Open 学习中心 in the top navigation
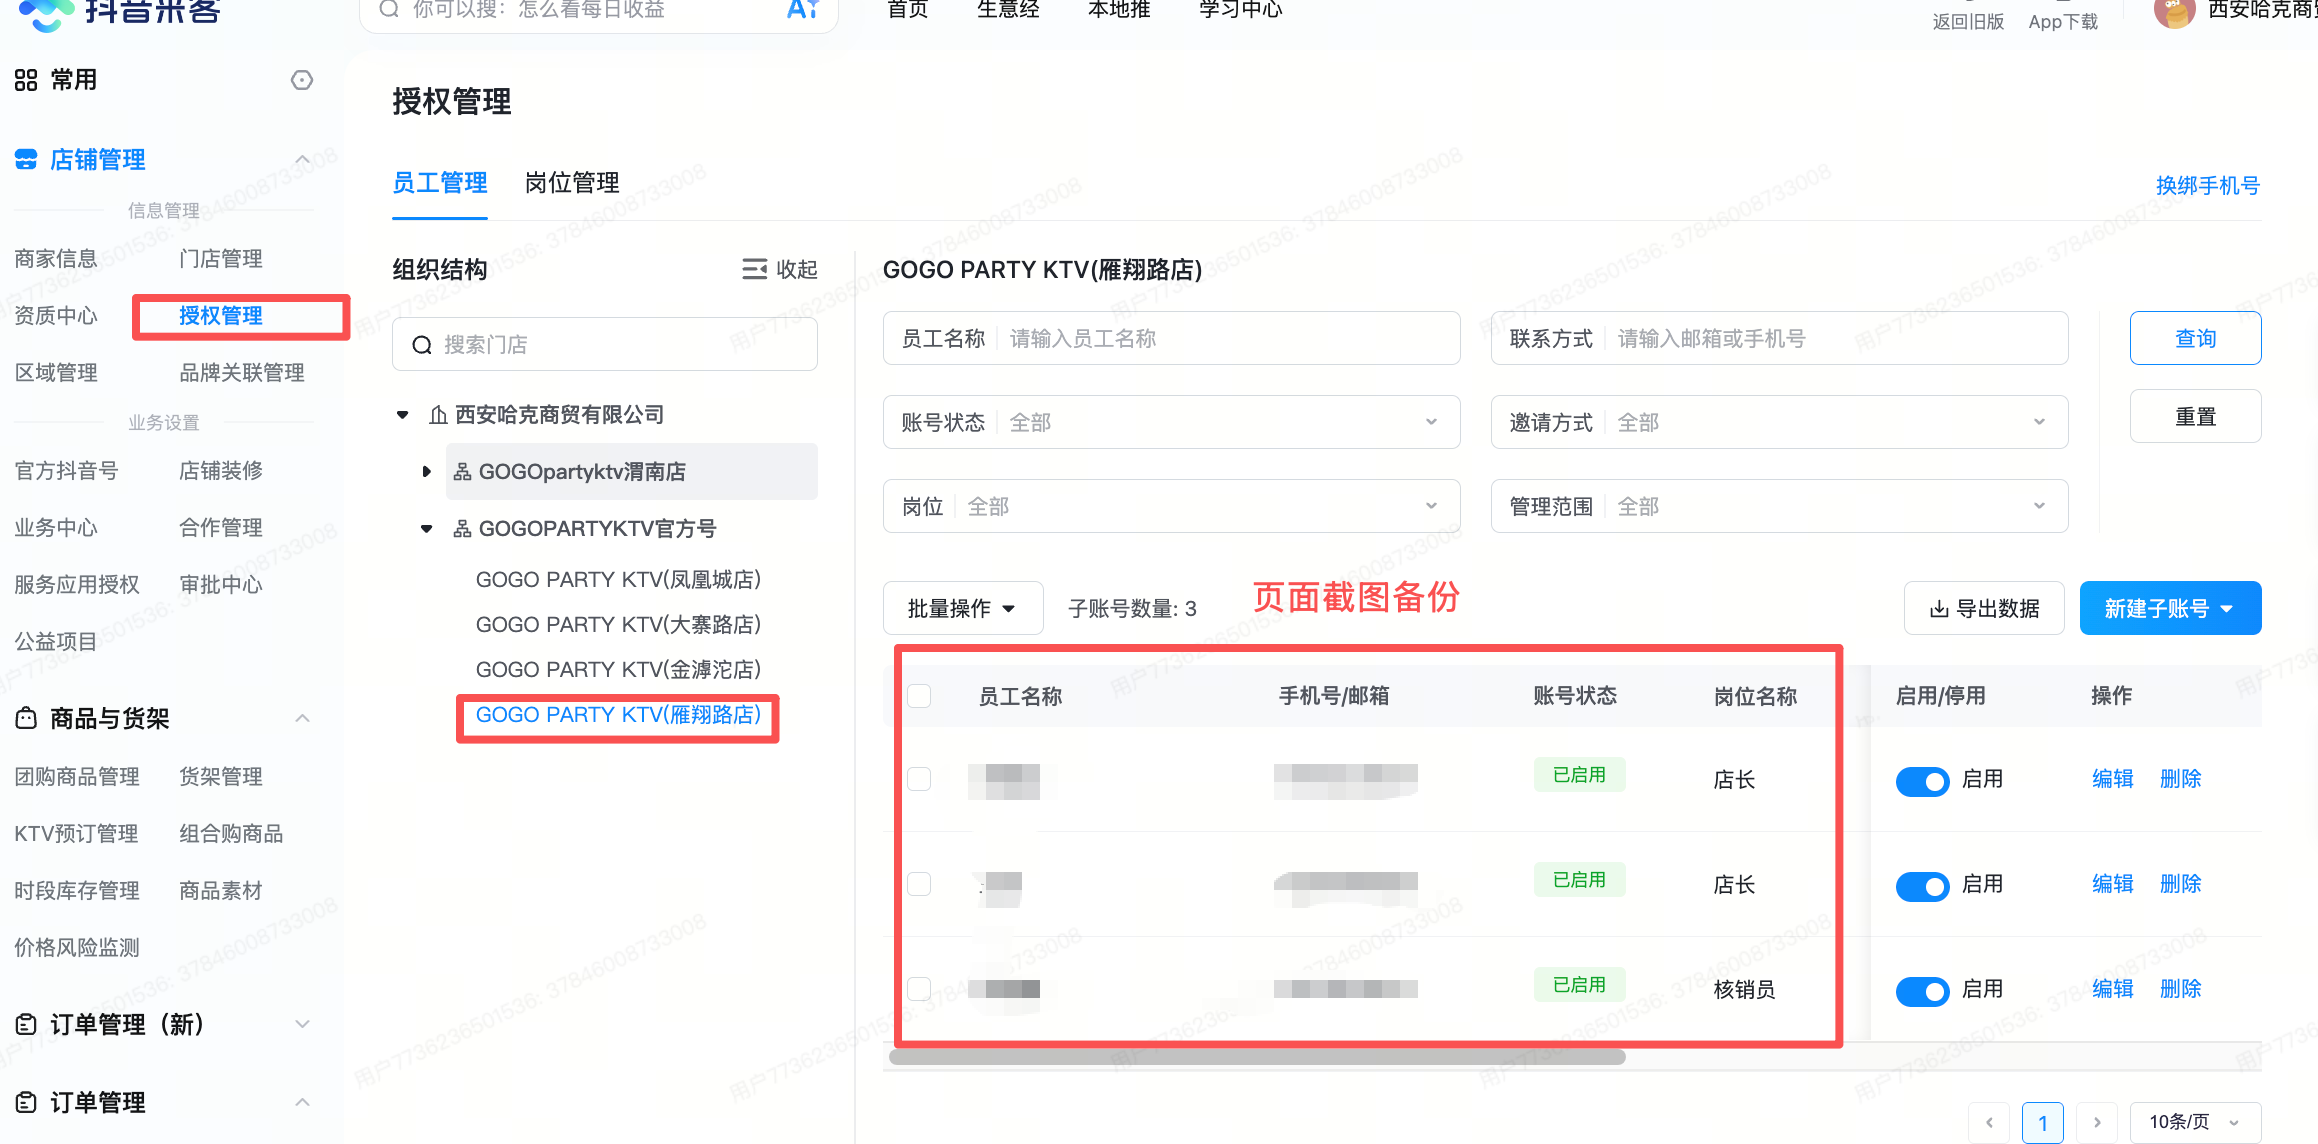 pos(1239,9)
